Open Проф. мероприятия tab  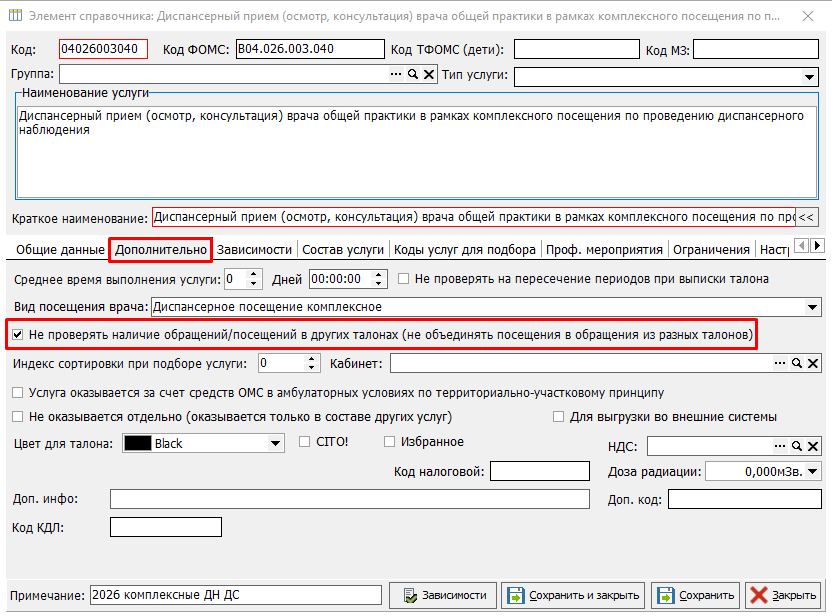[604, 250]
